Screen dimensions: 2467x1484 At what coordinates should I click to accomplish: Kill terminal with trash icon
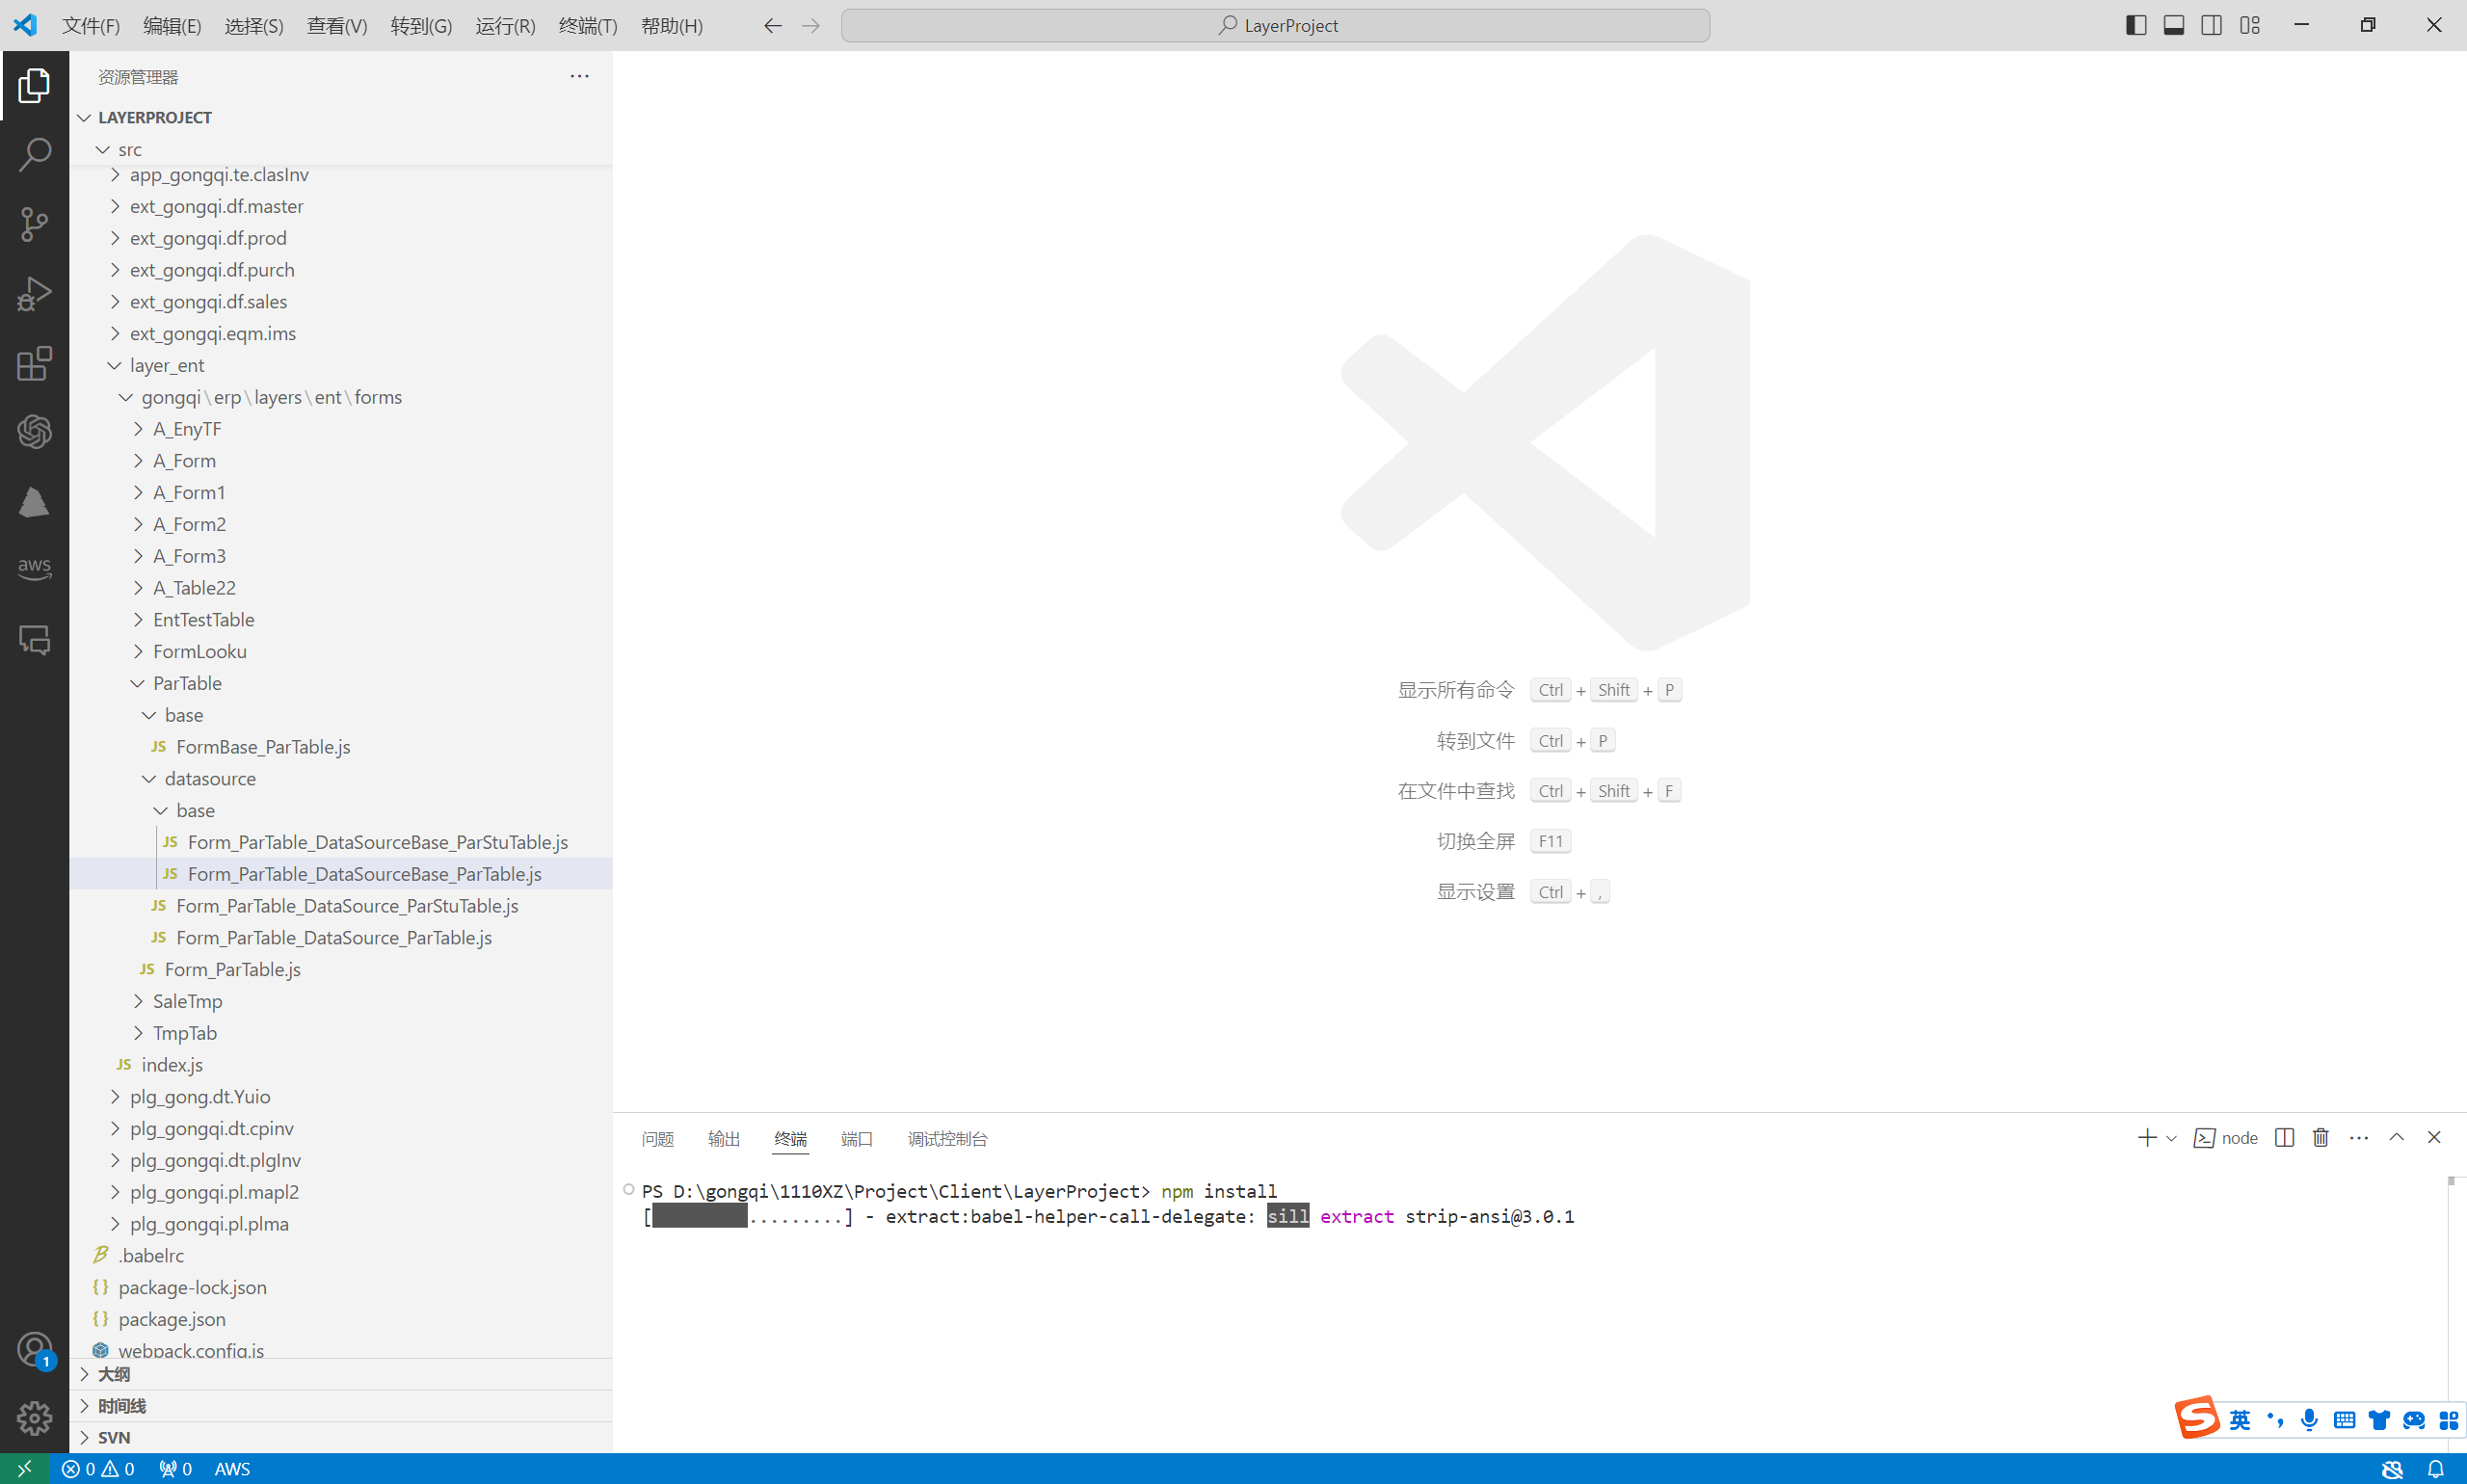[x=2321, y=1138]
